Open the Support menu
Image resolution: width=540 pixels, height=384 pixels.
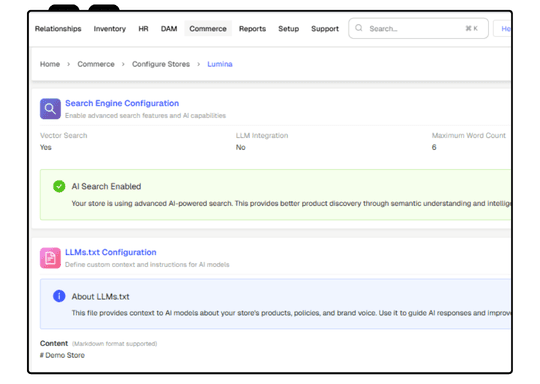[x=325, y=29]
